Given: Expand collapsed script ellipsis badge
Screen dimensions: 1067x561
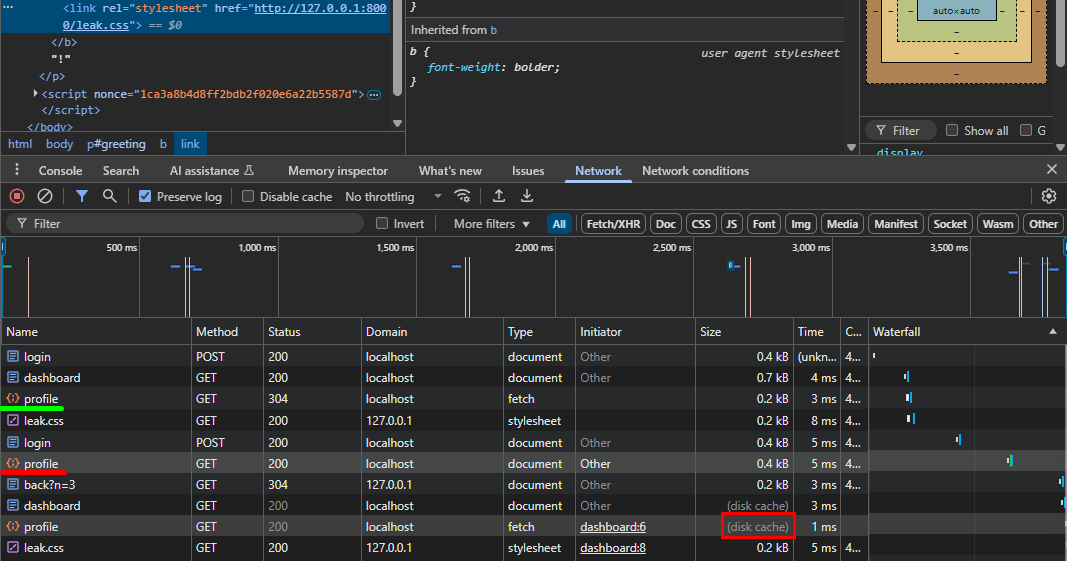Looking at the screenshot, I should pyautogui.click(x=374, y=95).
